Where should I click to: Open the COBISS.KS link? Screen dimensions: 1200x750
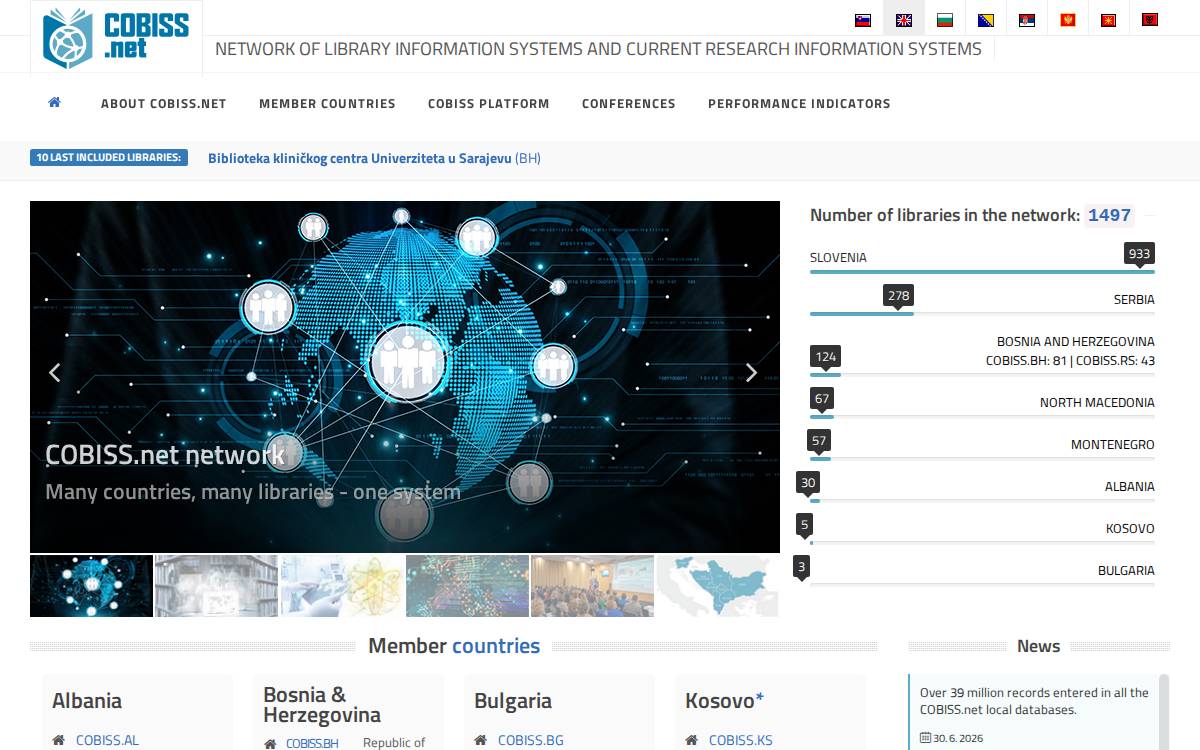pos(741,740)
